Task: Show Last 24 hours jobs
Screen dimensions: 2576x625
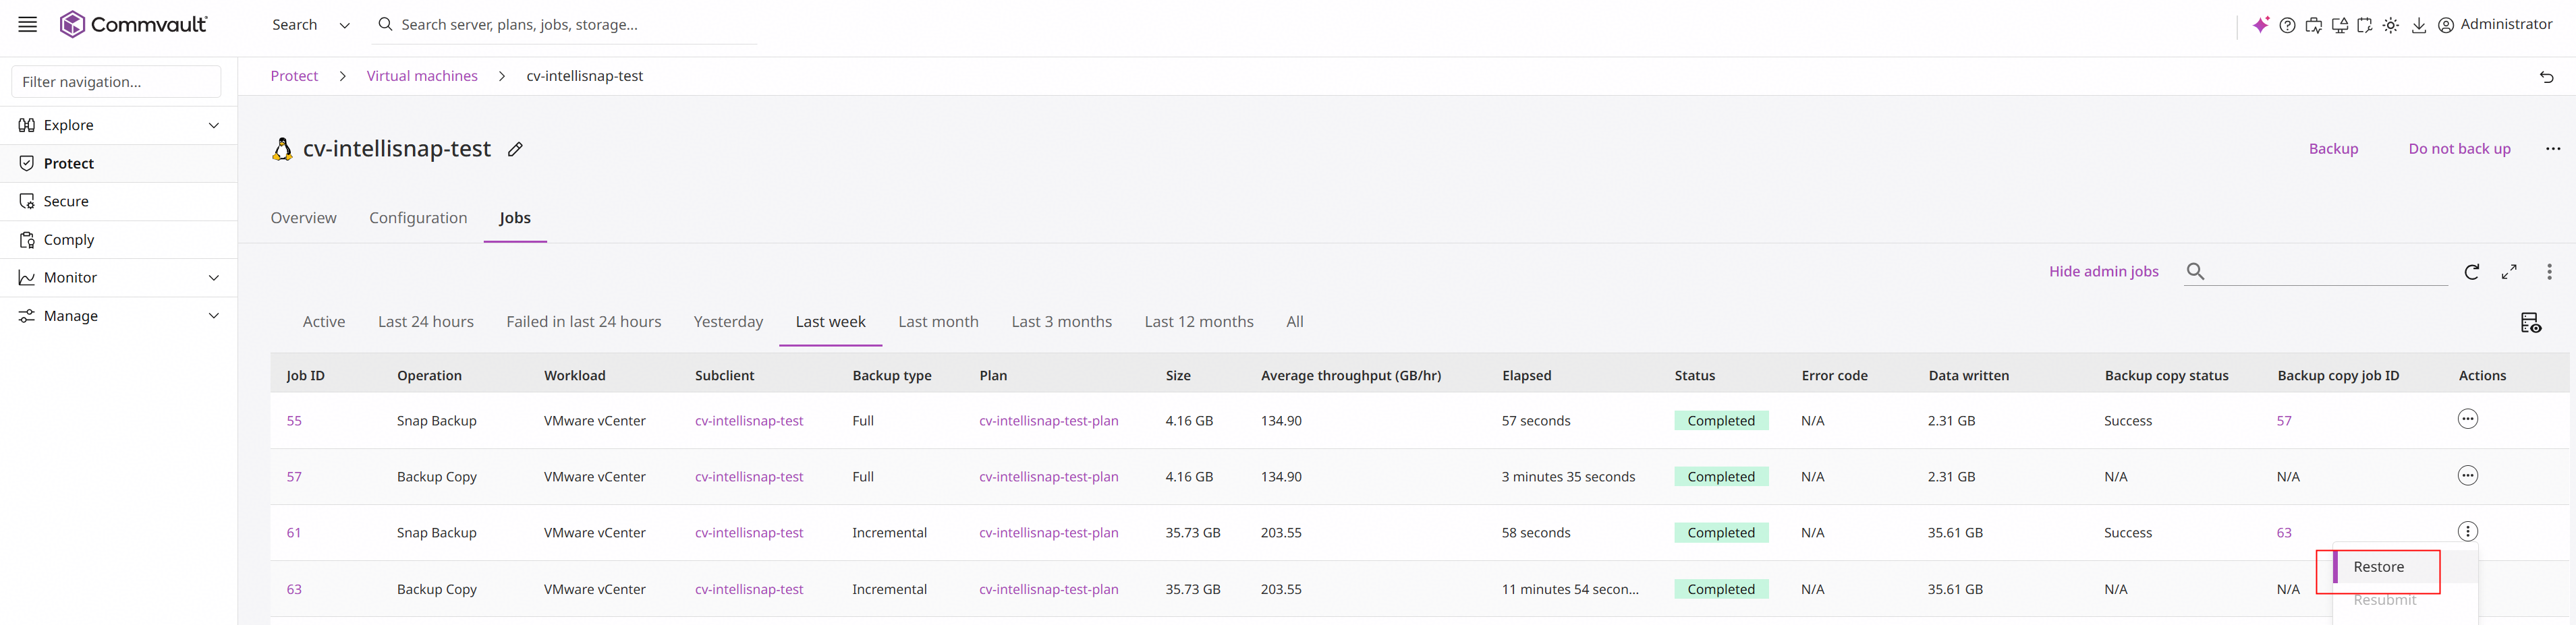Action: point(426,322)
